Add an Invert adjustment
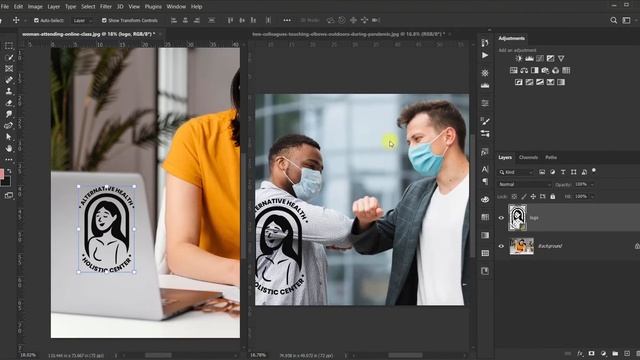Screen dimensions: 640x360 519,82
